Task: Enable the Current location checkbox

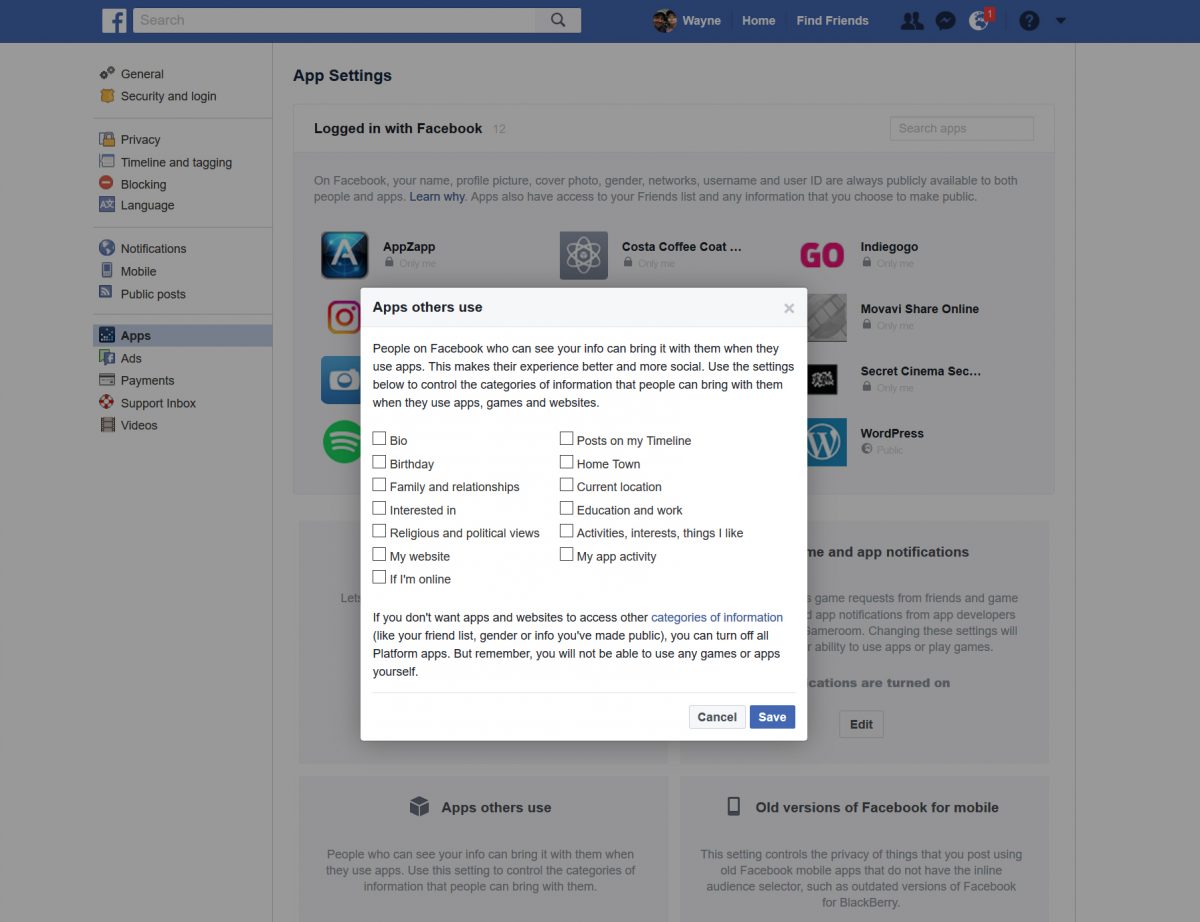Action: tap(566, 485)
